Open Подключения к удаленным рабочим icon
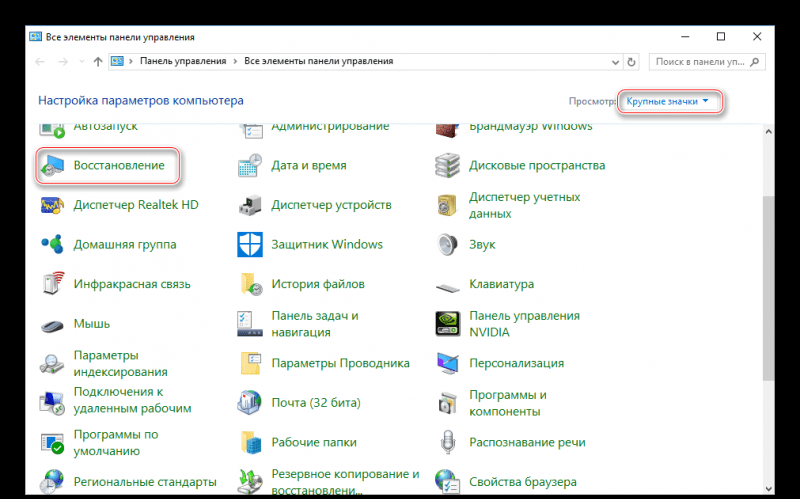Viewport: 800px width, 499px height. 52,403
